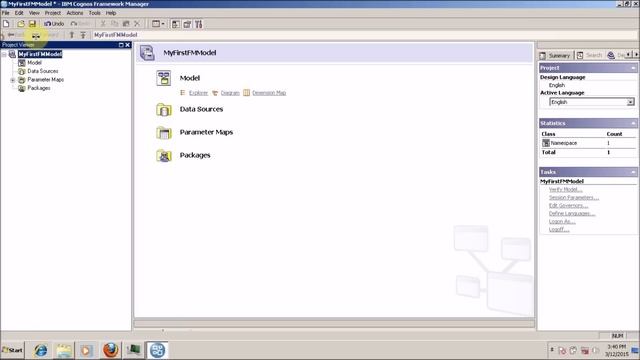Image resolution: width=640 pixels, height=360 pixels.
Task: Click the Back navigation arrow
Action: tap(11, 35)
